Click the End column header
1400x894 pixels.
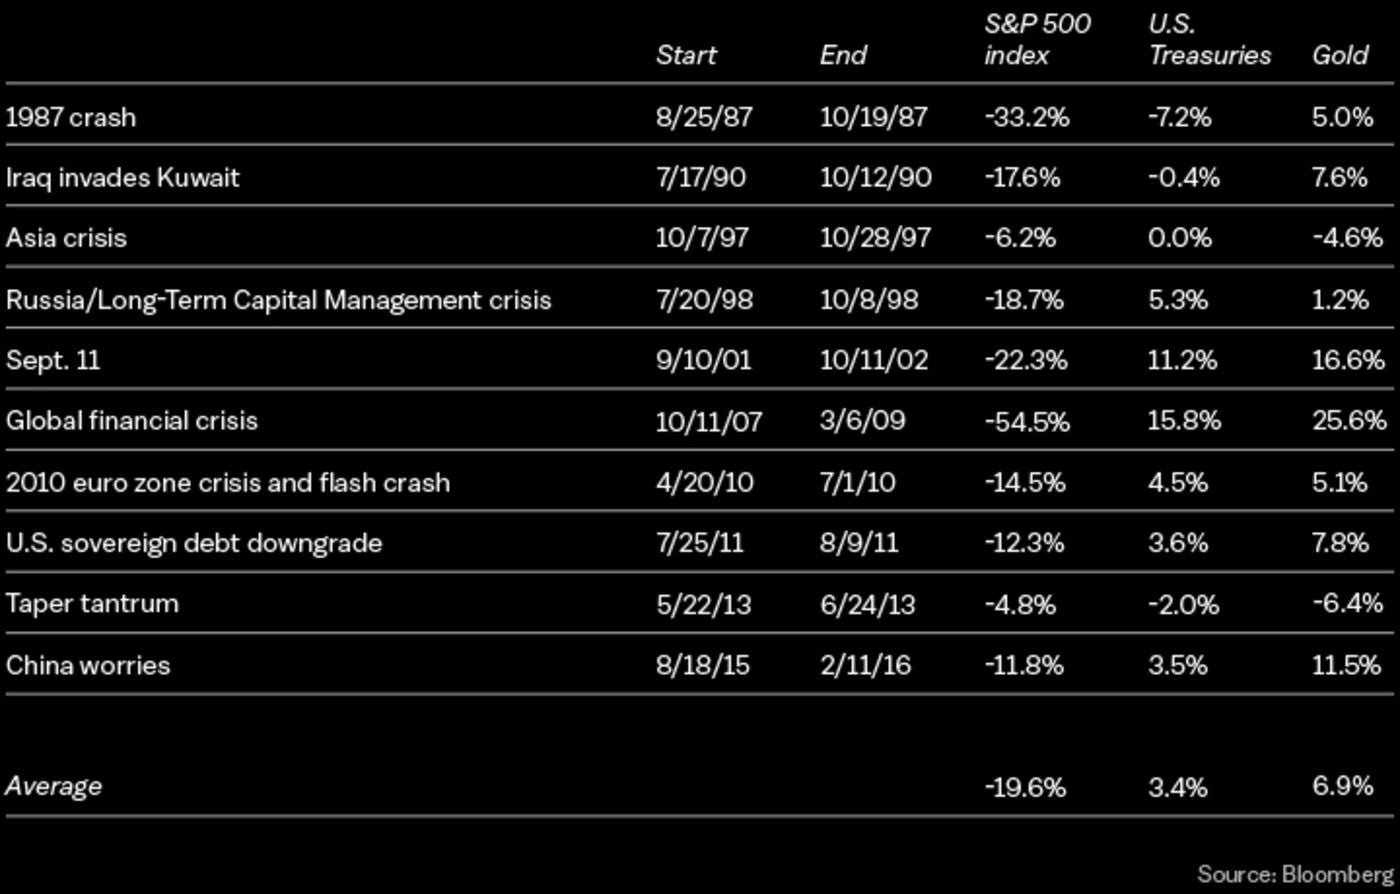click(x=842, y=55)
